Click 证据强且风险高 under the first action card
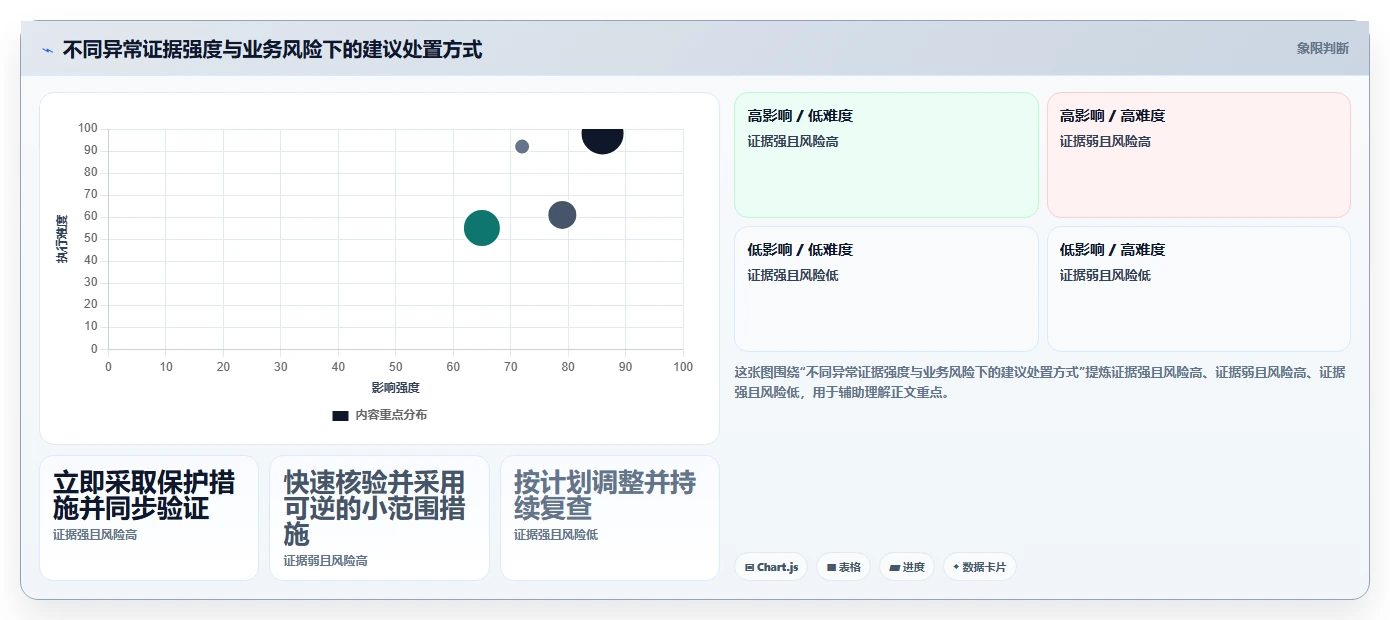 click(x=95, y=535)
